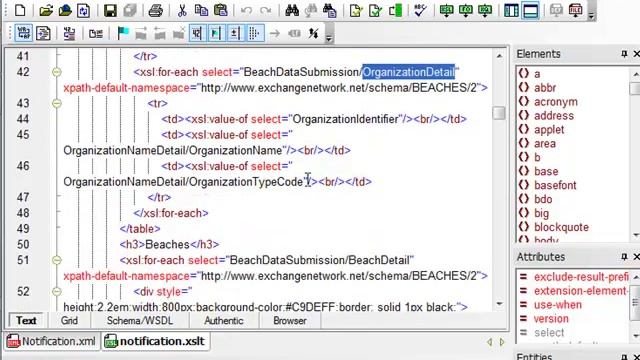Screen dimensions: 640x360
Task: Toggle the line number margin
Action: pyautogui.click(x=197, y=33)
